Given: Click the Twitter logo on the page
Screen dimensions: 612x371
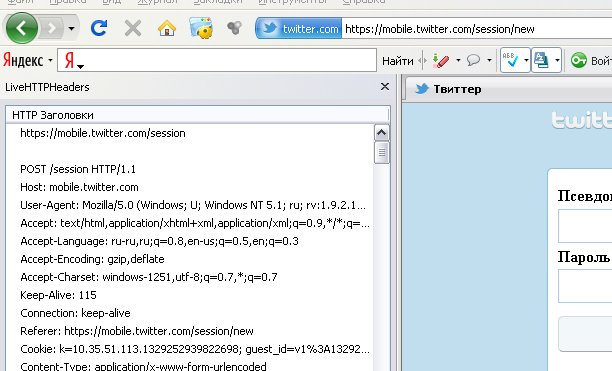Looking at the screenshot, I should 582,120.
